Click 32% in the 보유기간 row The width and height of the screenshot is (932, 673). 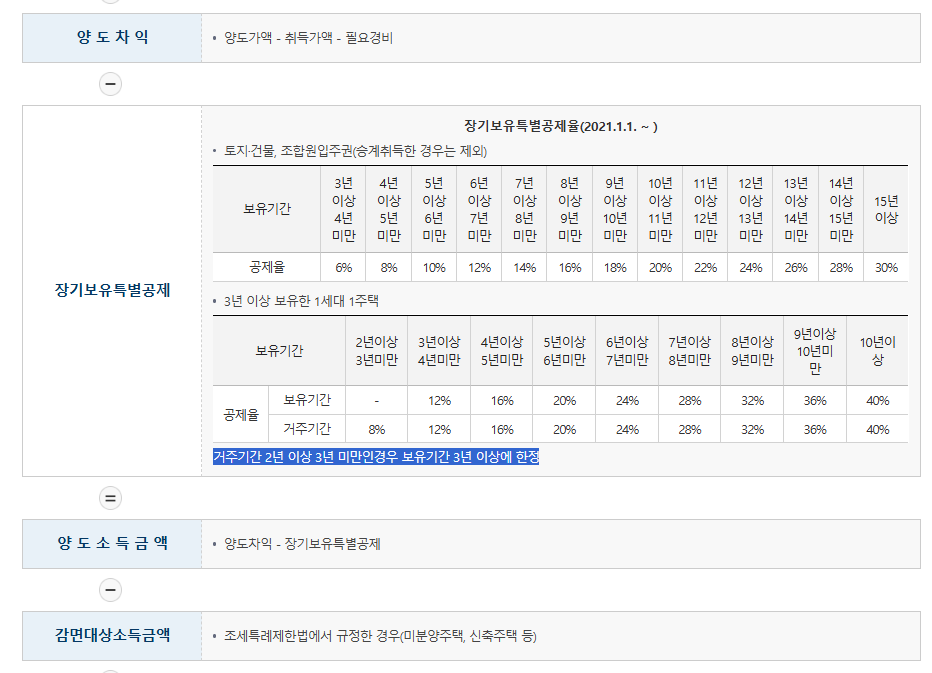pyautogui.click(x=752, y=401)
